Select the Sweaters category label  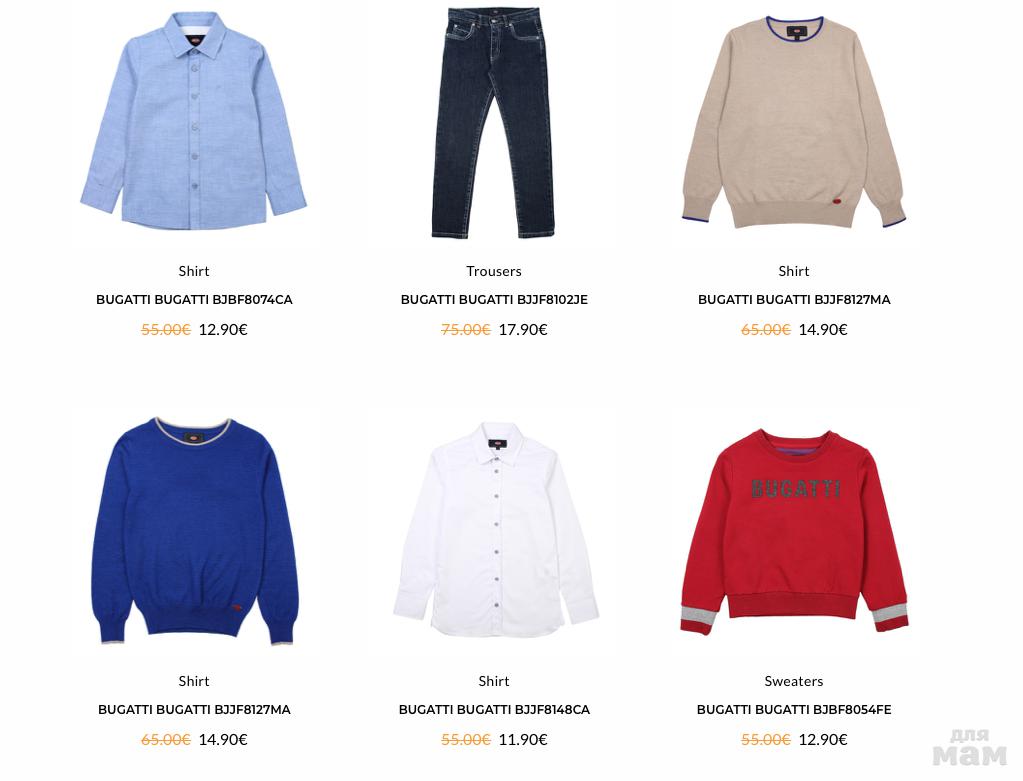coord(794,681)
